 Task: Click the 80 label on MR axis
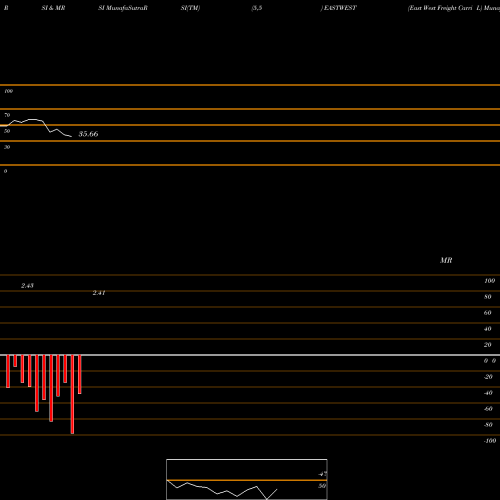pyautogui.click(x=488, y=297)
